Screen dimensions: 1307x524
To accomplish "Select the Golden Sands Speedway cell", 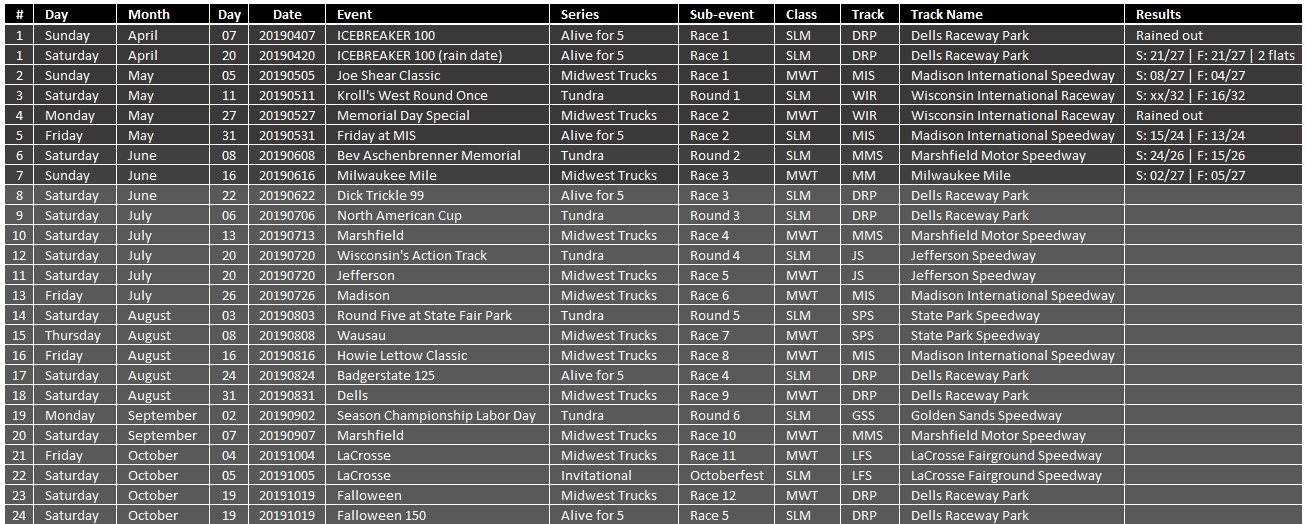I will (x=1017, y=415).
